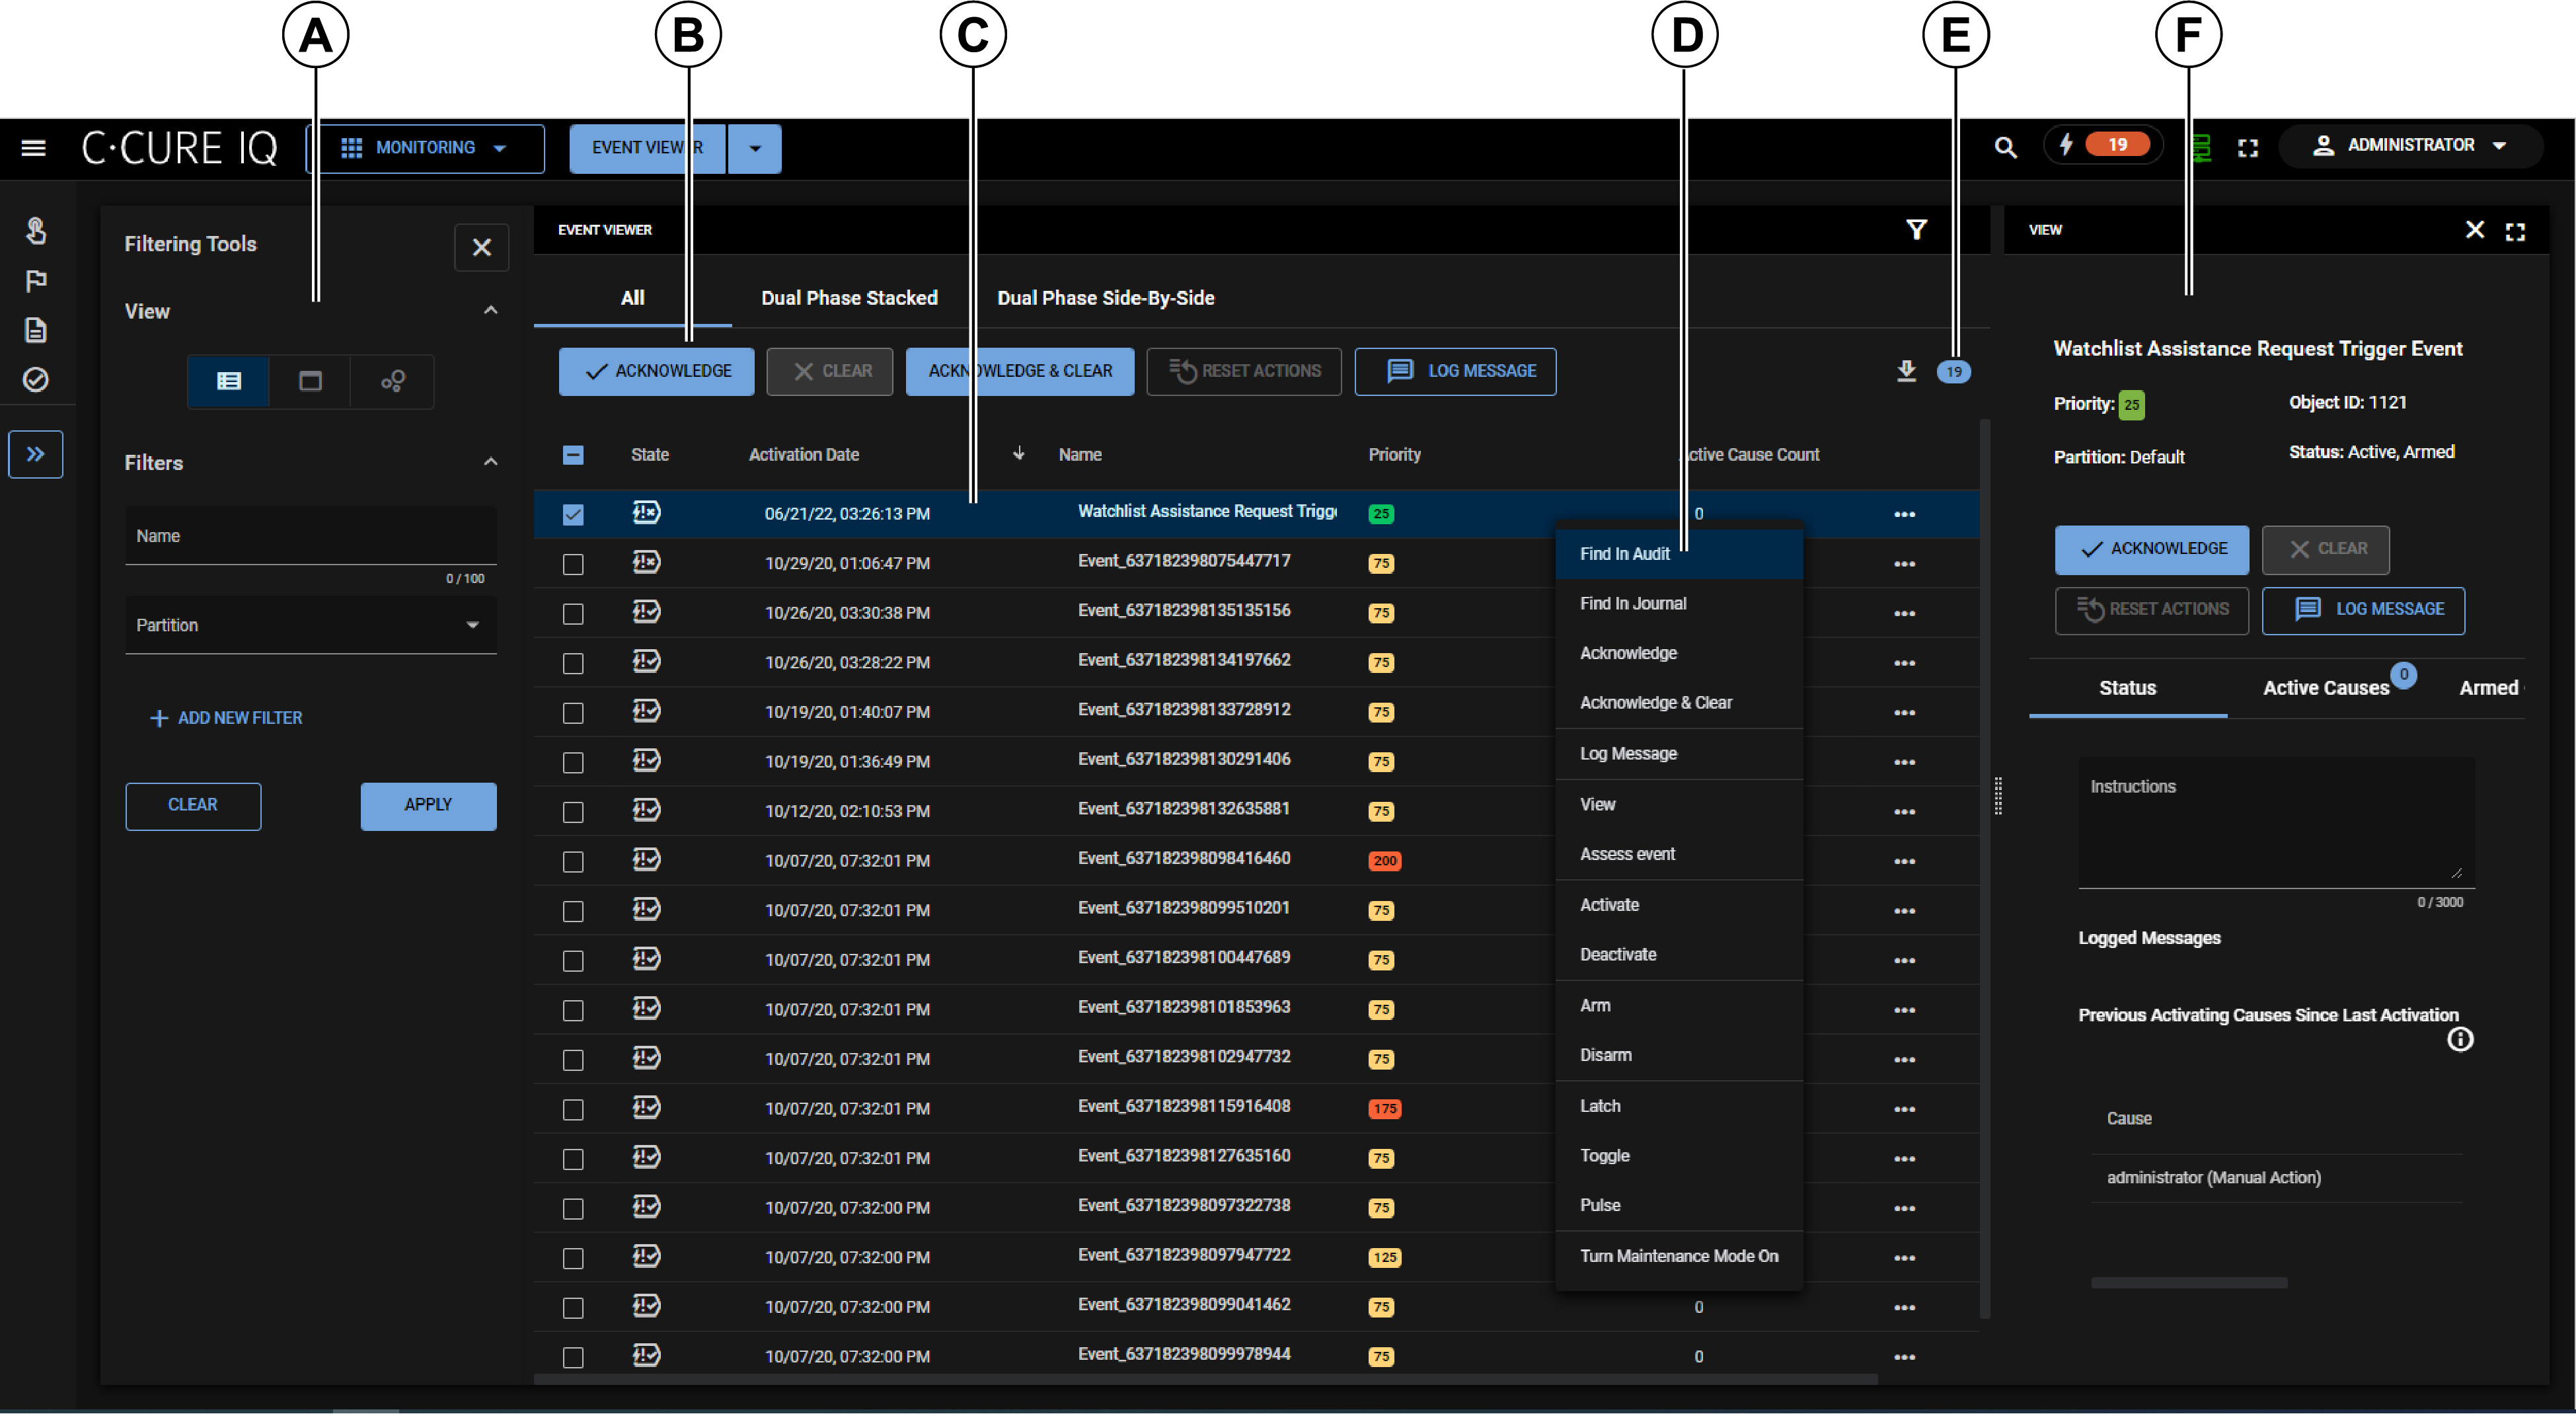
Task: Click the search magnifier icon in header
Action: [2004, 148]
